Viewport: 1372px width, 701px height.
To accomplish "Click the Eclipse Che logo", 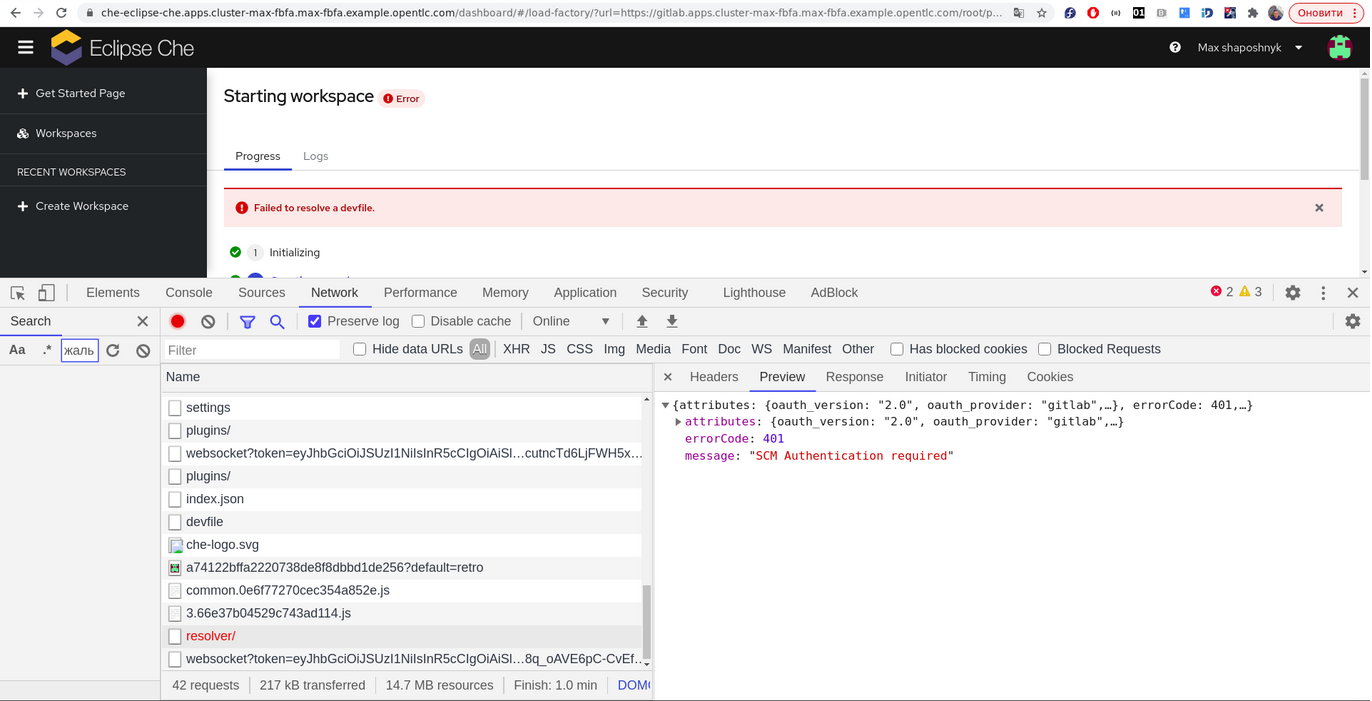I will tap(123, 48).
